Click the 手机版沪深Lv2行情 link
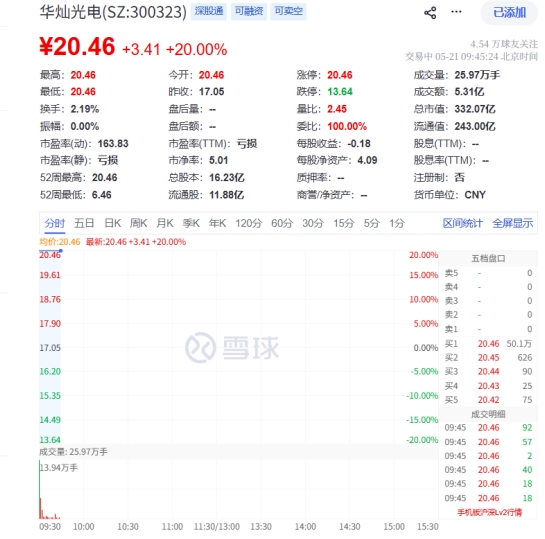Screen dimensions: 545x539 (489, 512)
